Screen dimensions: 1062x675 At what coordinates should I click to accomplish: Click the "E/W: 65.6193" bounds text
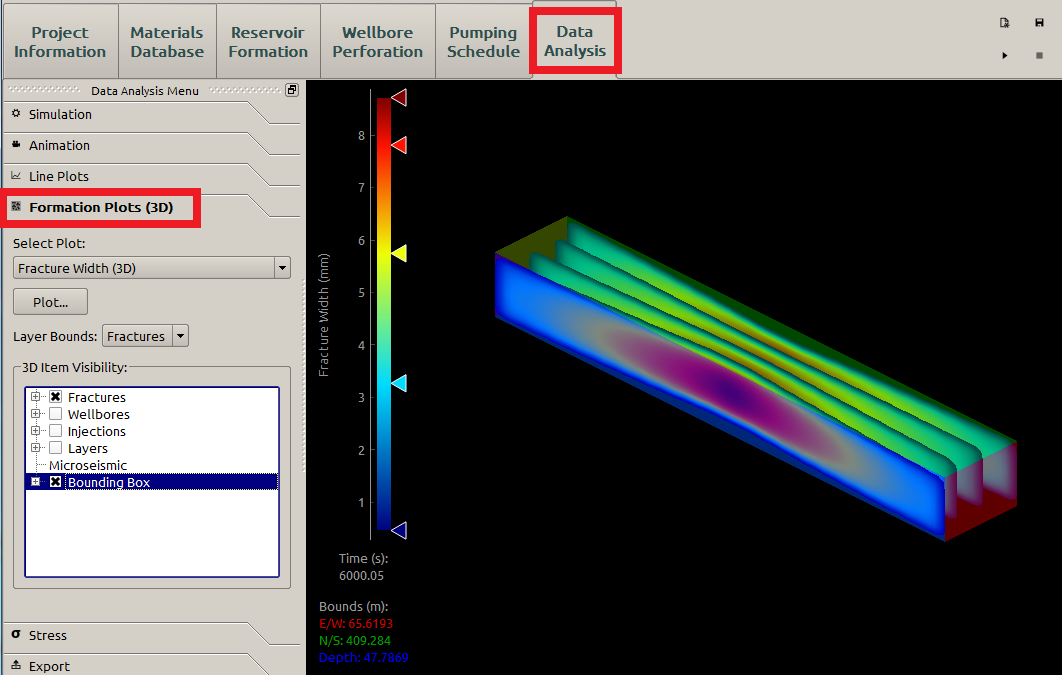[356, 624]
